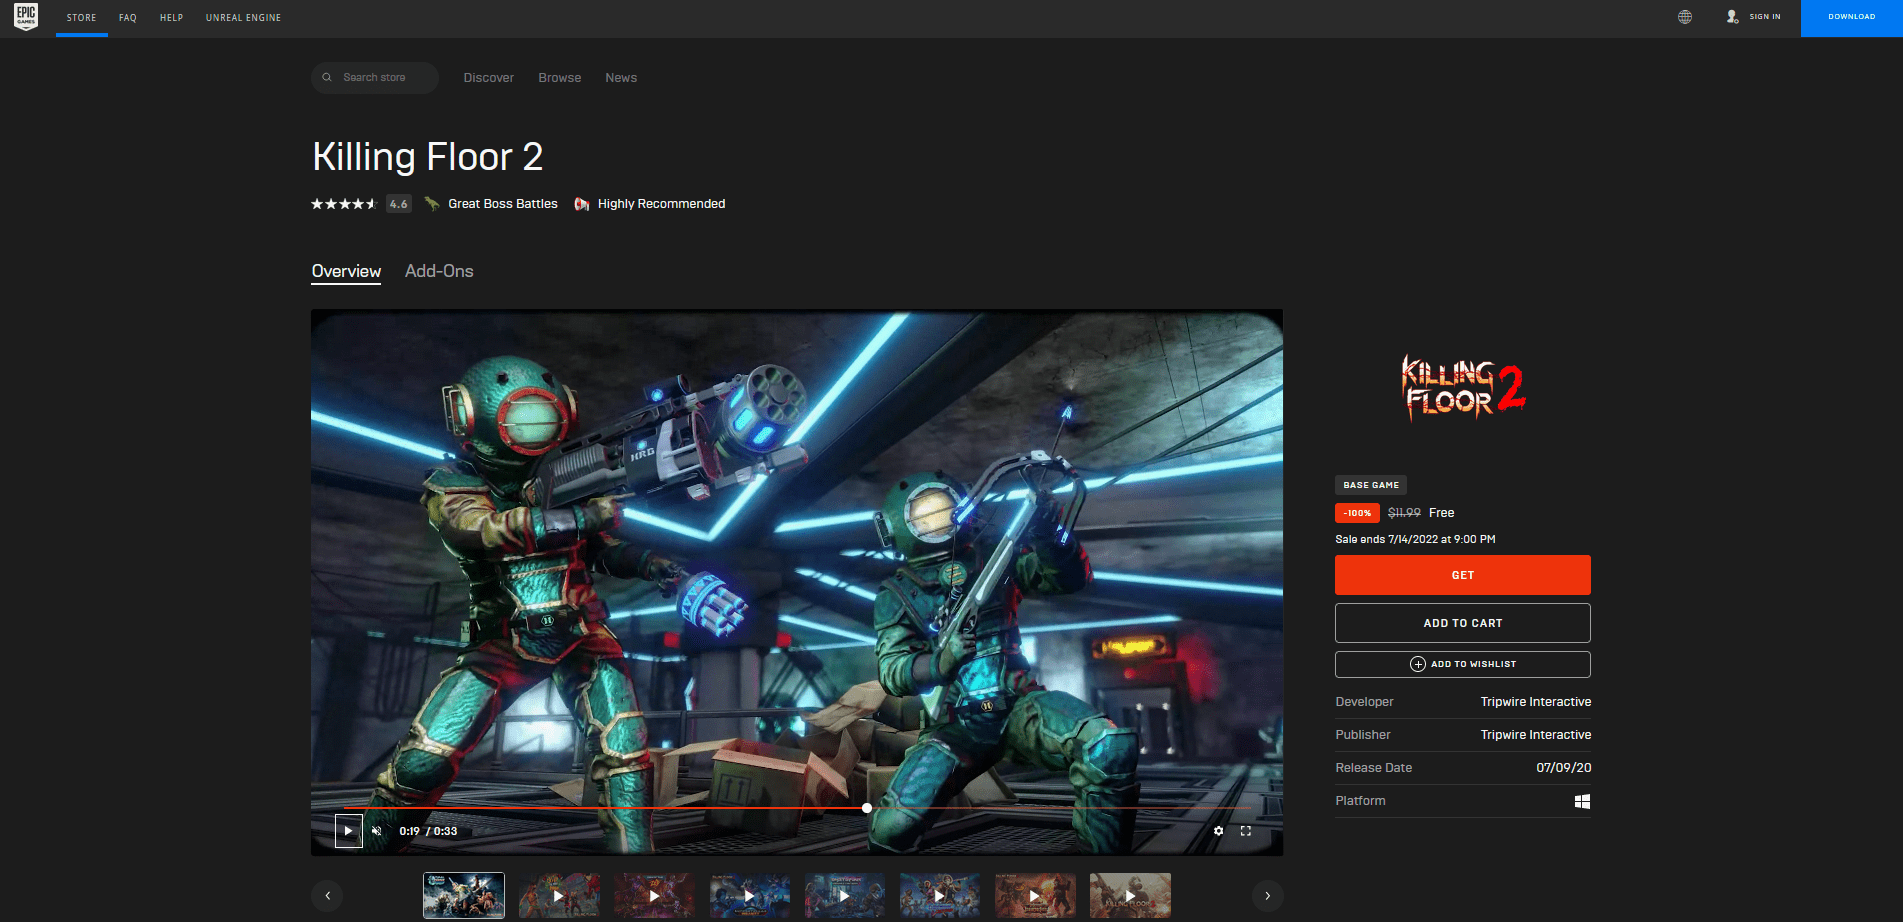The height and width of the screenshot is (922, 1903).
Task: Select the second thumbnail in the carousel
Action: tap(559, 896)
